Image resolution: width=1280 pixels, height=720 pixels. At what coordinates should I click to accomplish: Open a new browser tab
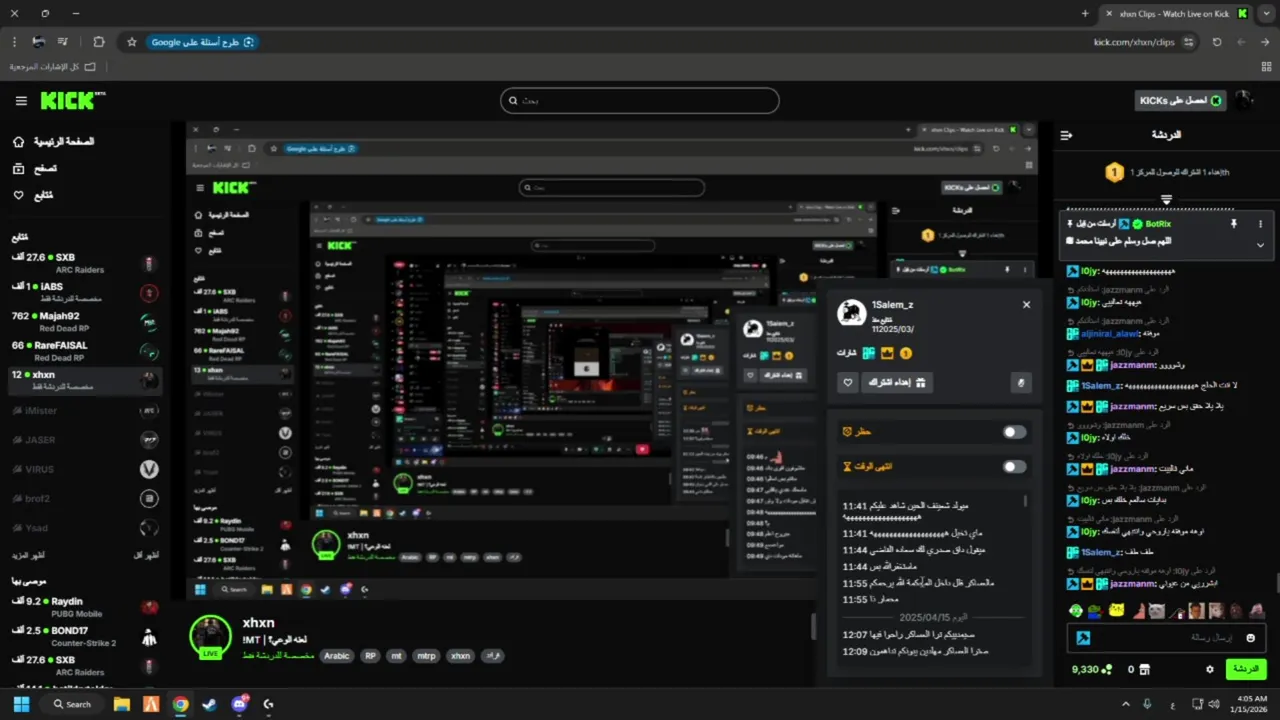(x=1085, y=14)
